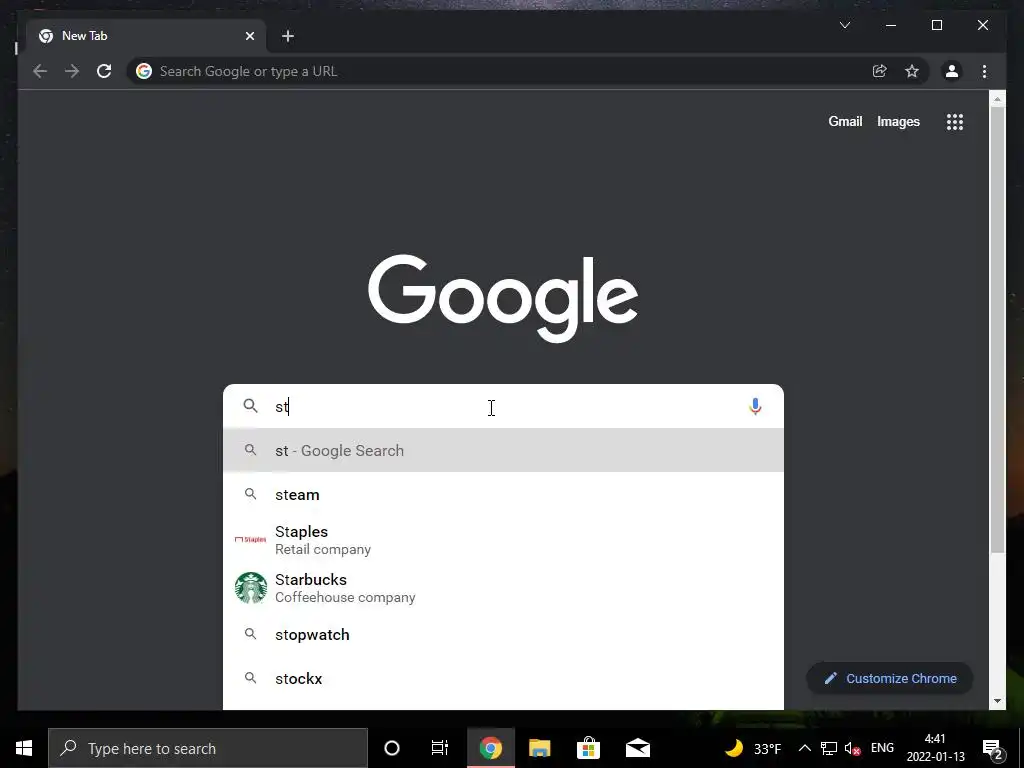Open the tab search dropdown chevron

click(844, 25)
